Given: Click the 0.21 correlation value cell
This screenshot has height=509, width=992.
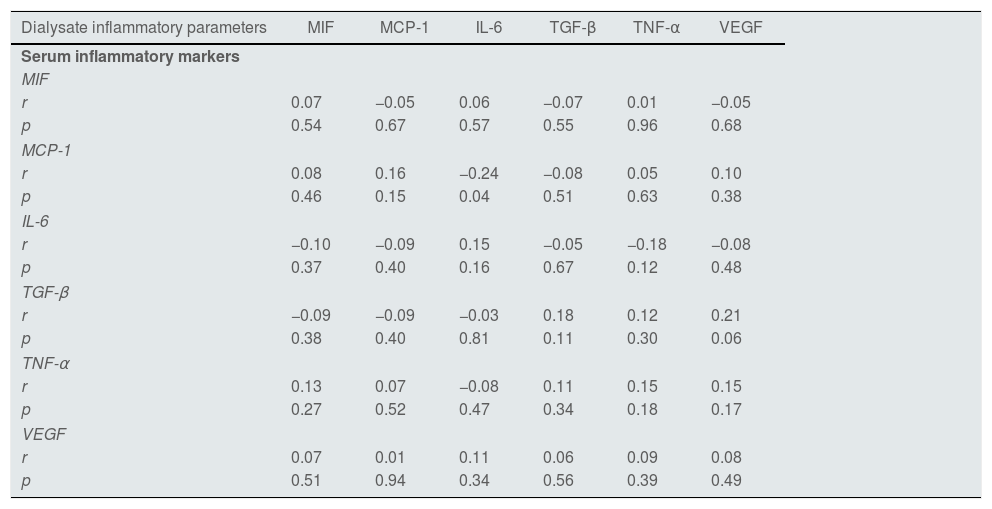Looking at the screenshot, I should [x=726, y=316].
